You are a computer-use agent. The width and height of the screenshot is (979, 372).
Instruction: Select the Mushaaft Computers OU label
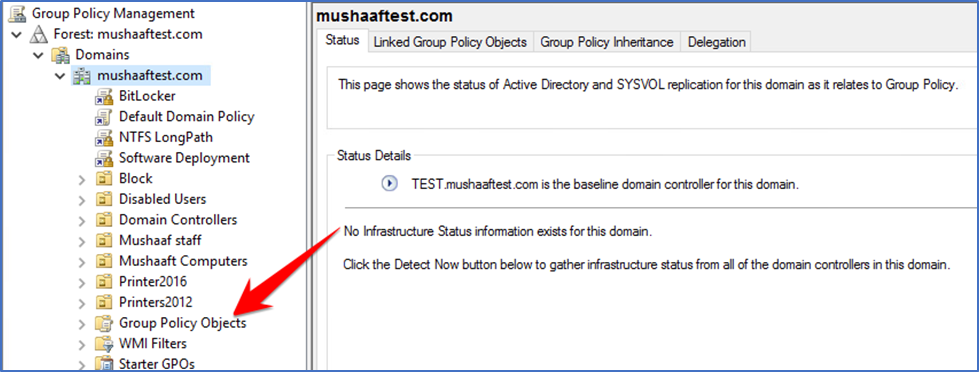point(183,261)
